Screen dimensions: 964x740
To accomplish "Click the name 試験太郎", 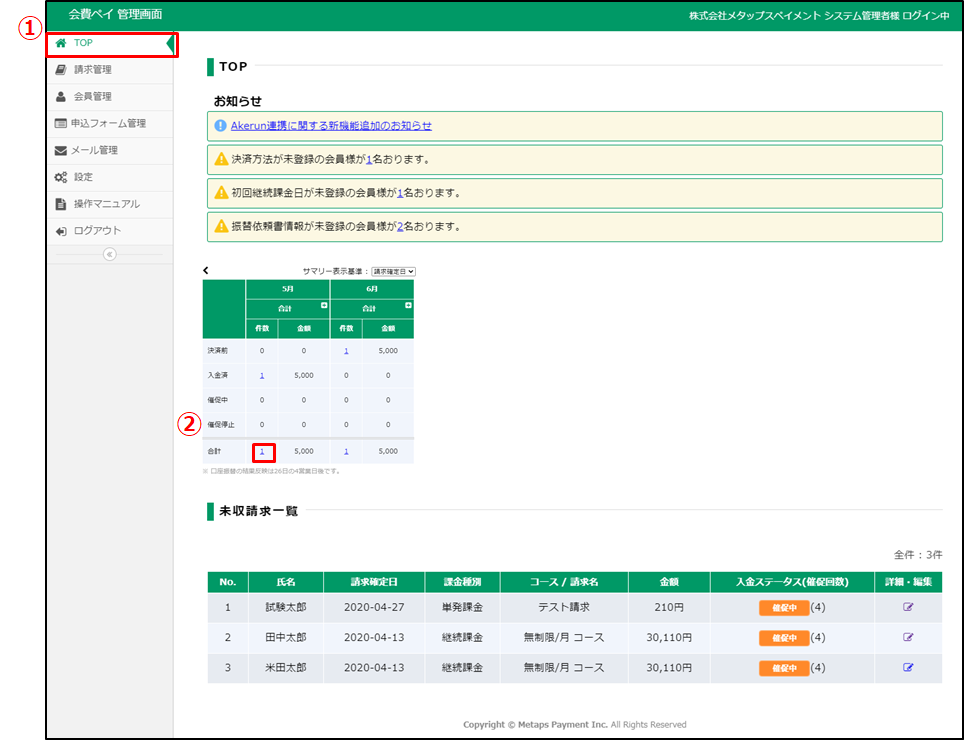I will (x=286, y=607).
